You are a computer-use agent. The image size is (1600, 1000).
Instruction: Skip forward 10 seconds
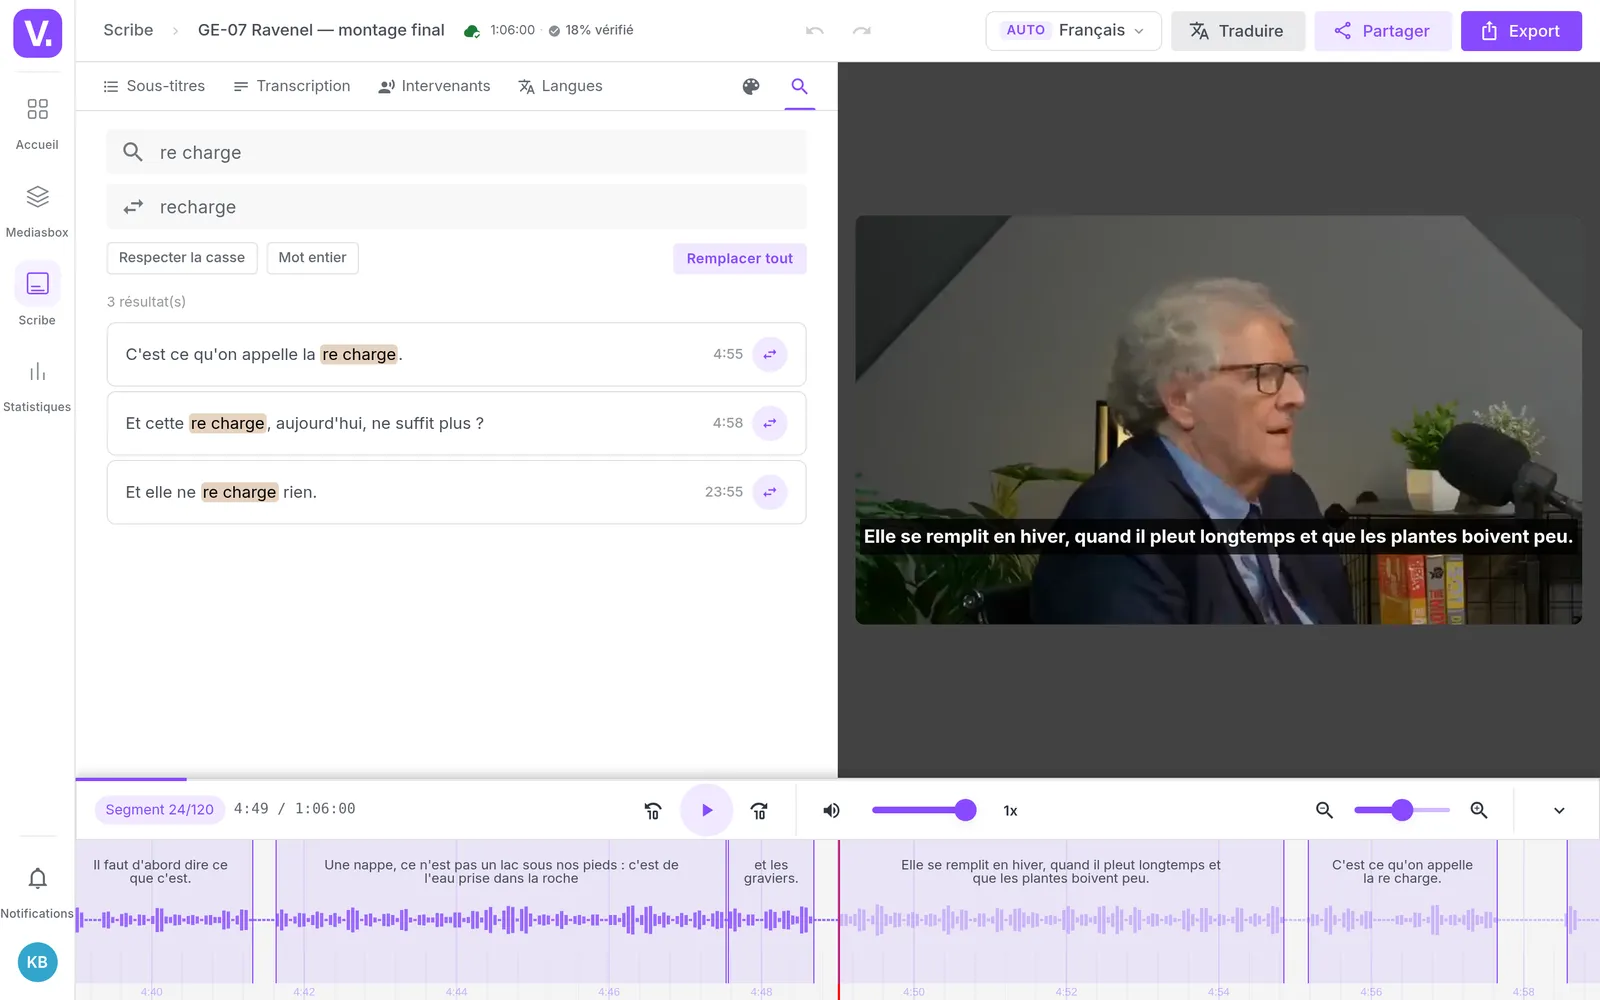point(759,811)
